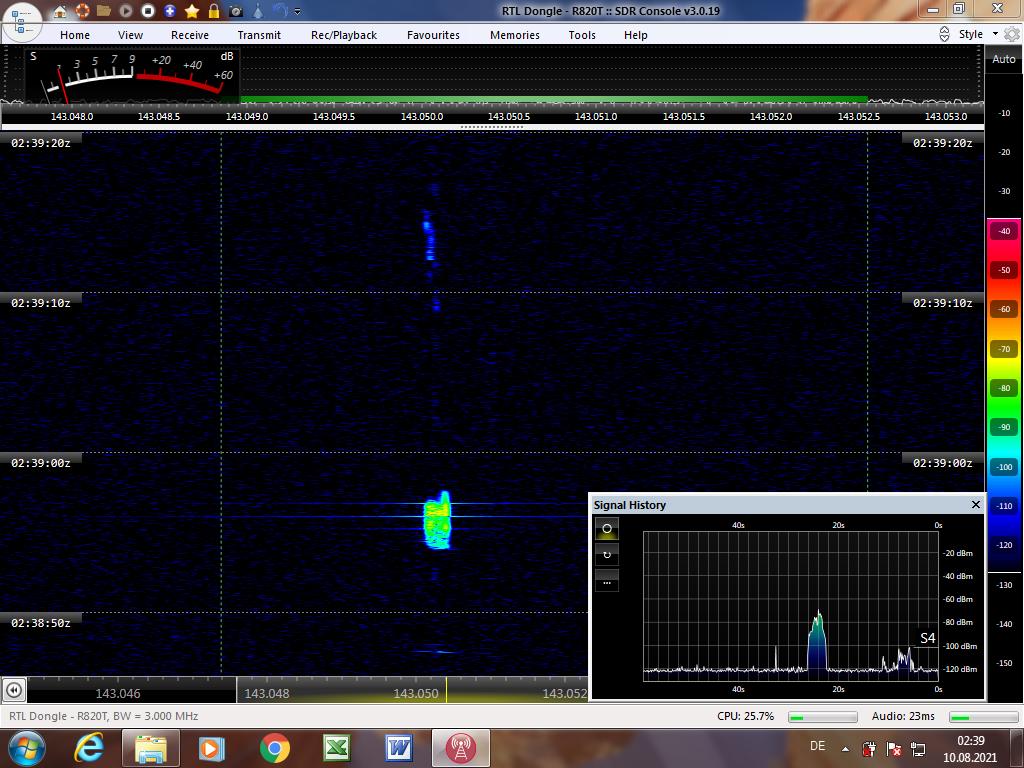Screen dimensions: 1024x768
Task: Click the -110 blue marker on colour scale
Action: coord(1004,506)
